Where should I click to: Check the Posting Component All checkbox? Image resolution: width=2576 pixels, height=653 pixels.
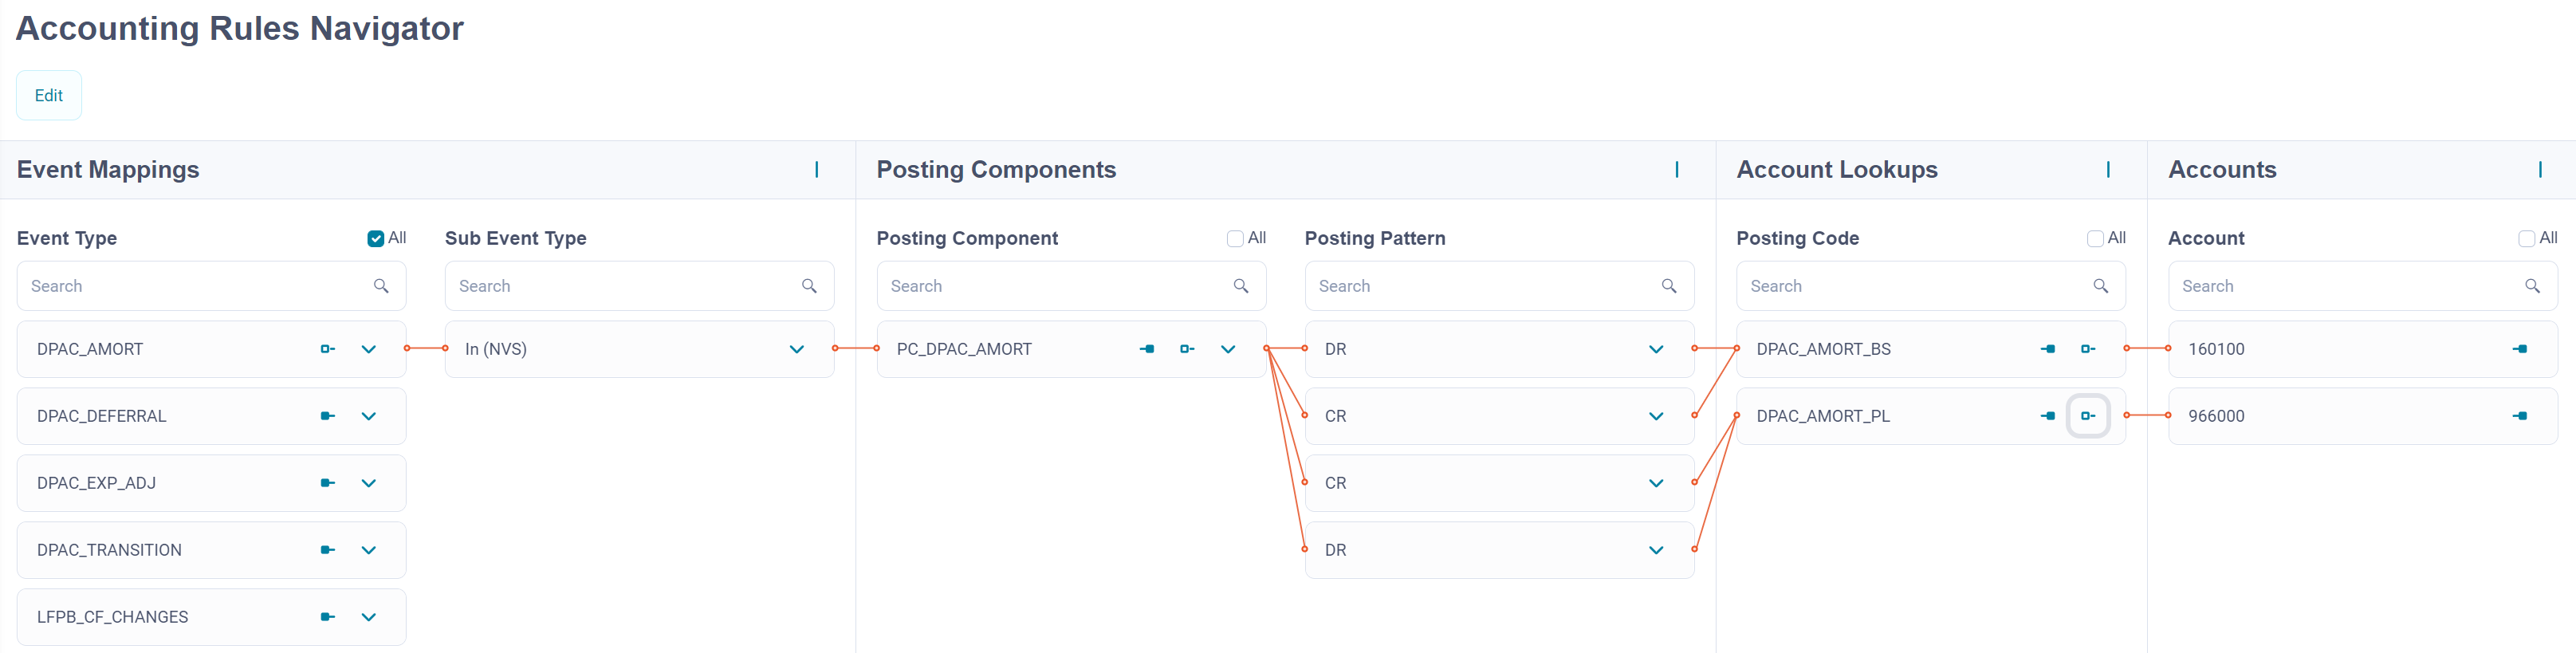1235,238
